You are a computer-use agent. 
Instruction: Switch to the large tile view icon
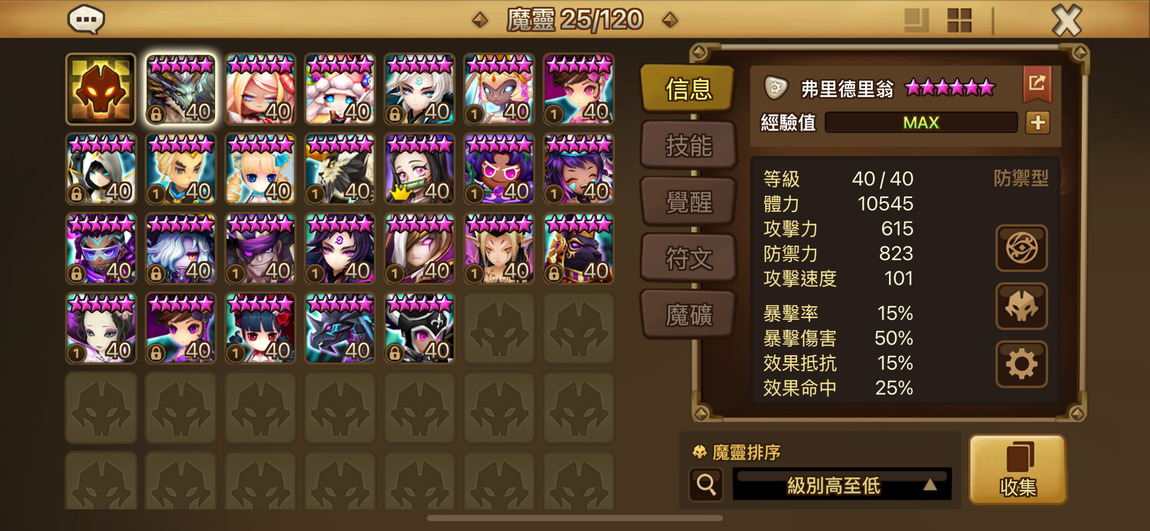pyautogui.click(x=917, y=21)
